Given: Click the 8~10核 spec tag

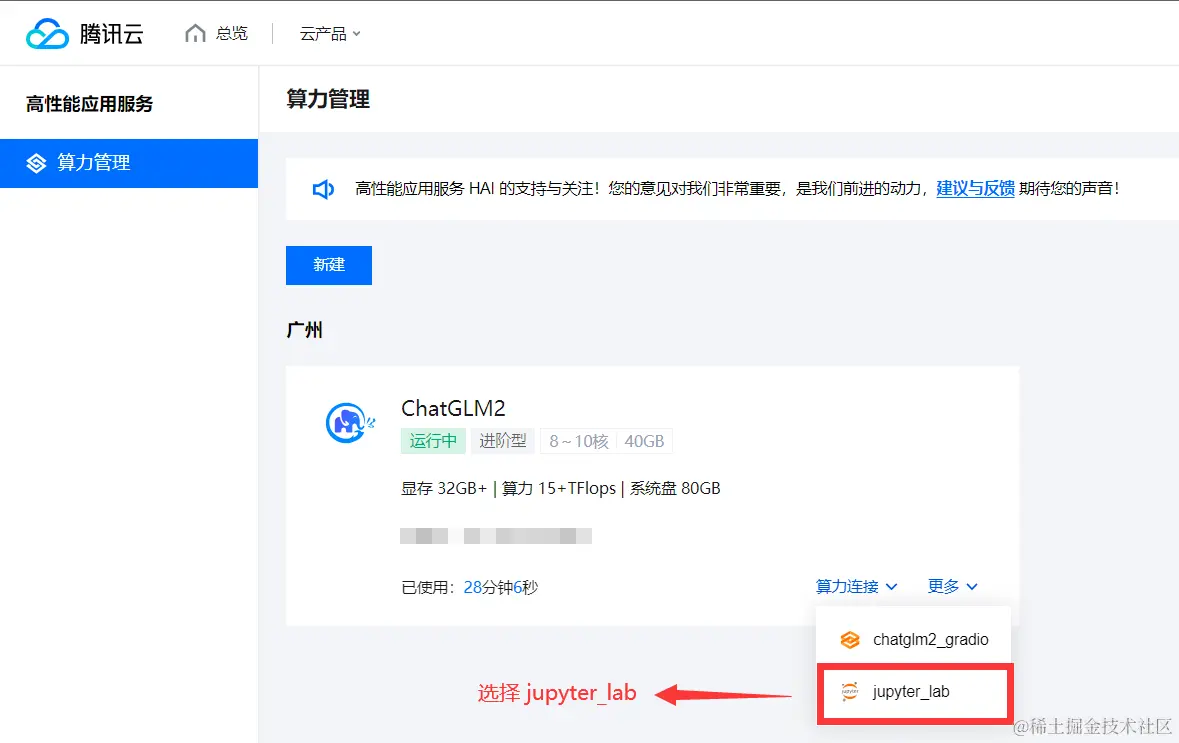Looking at the screenshot, I should click(x=578, y=441).
